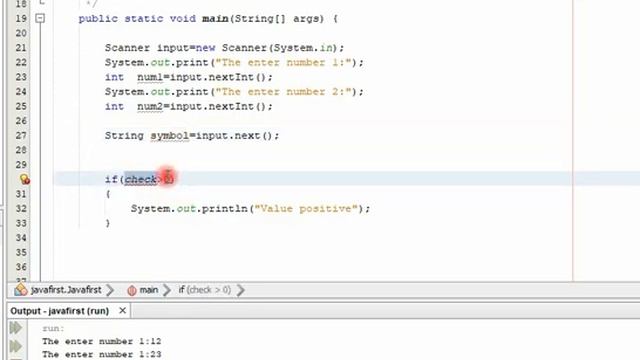Click line number 23 in the gutter
This screenshot has height=360, width=640.
(x=21, y=77)
